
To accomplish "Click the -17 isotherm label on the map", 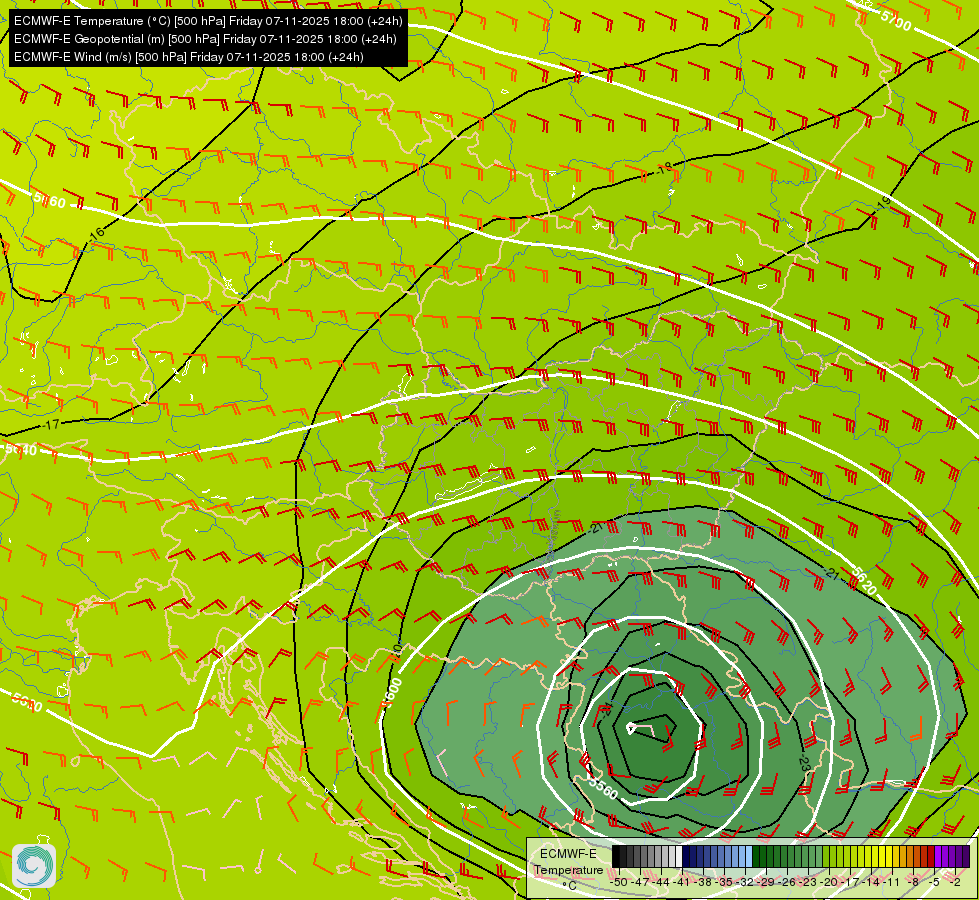I will [52, 425].
